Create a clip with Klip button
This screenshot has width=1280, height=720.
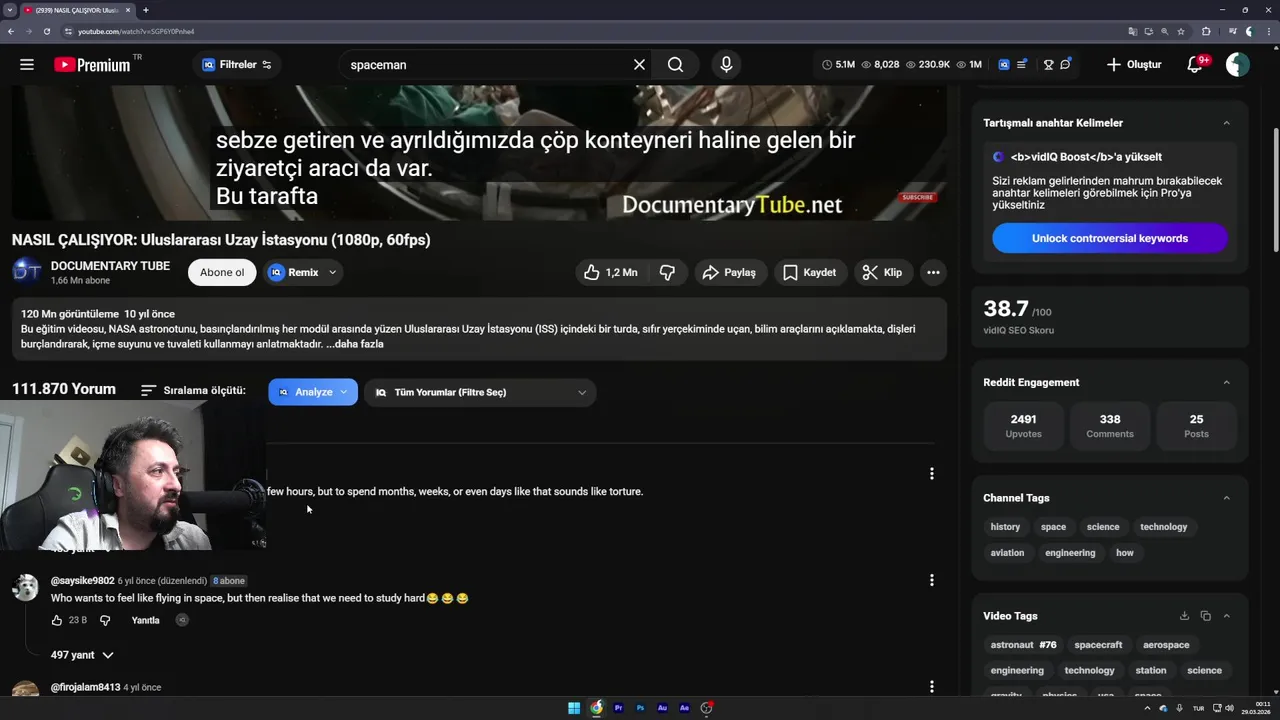coord(882,272)
